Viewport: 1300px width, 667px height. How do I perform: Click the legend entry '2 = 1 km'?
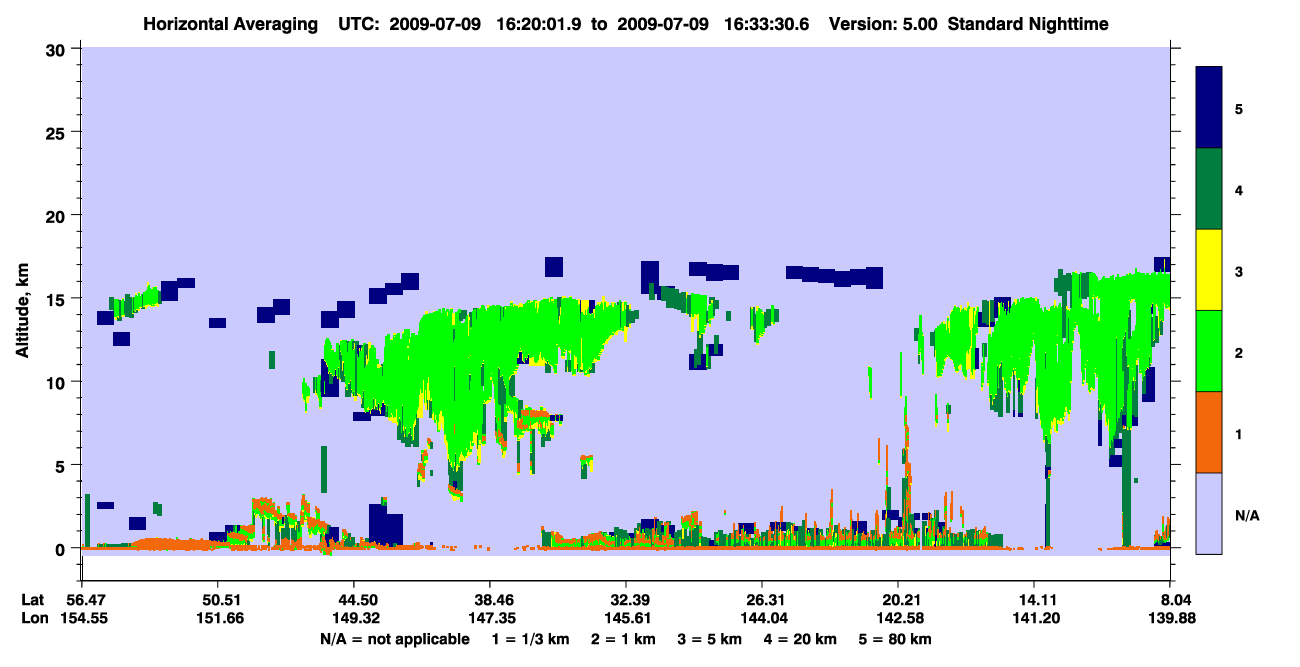[x=623, y=639]
